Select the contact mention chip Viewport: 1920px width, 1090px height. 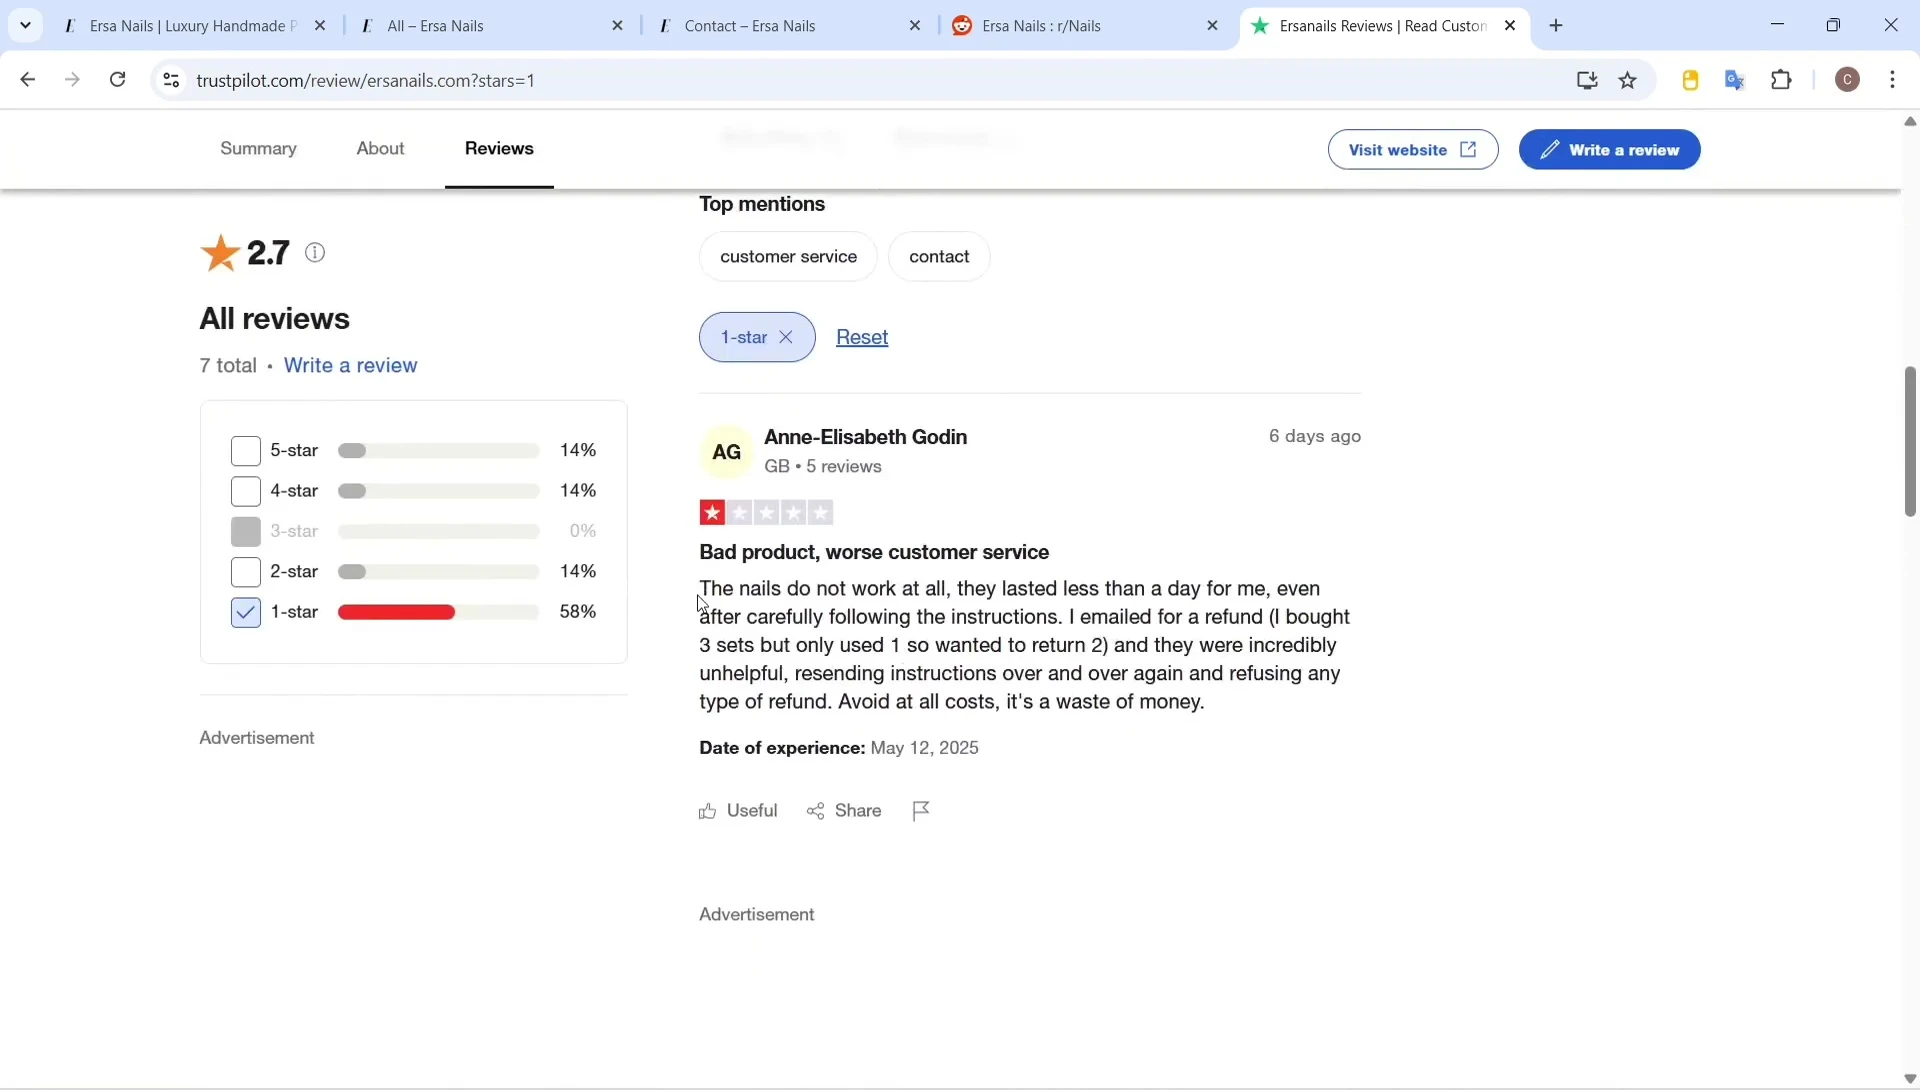(x=939, y=257)
